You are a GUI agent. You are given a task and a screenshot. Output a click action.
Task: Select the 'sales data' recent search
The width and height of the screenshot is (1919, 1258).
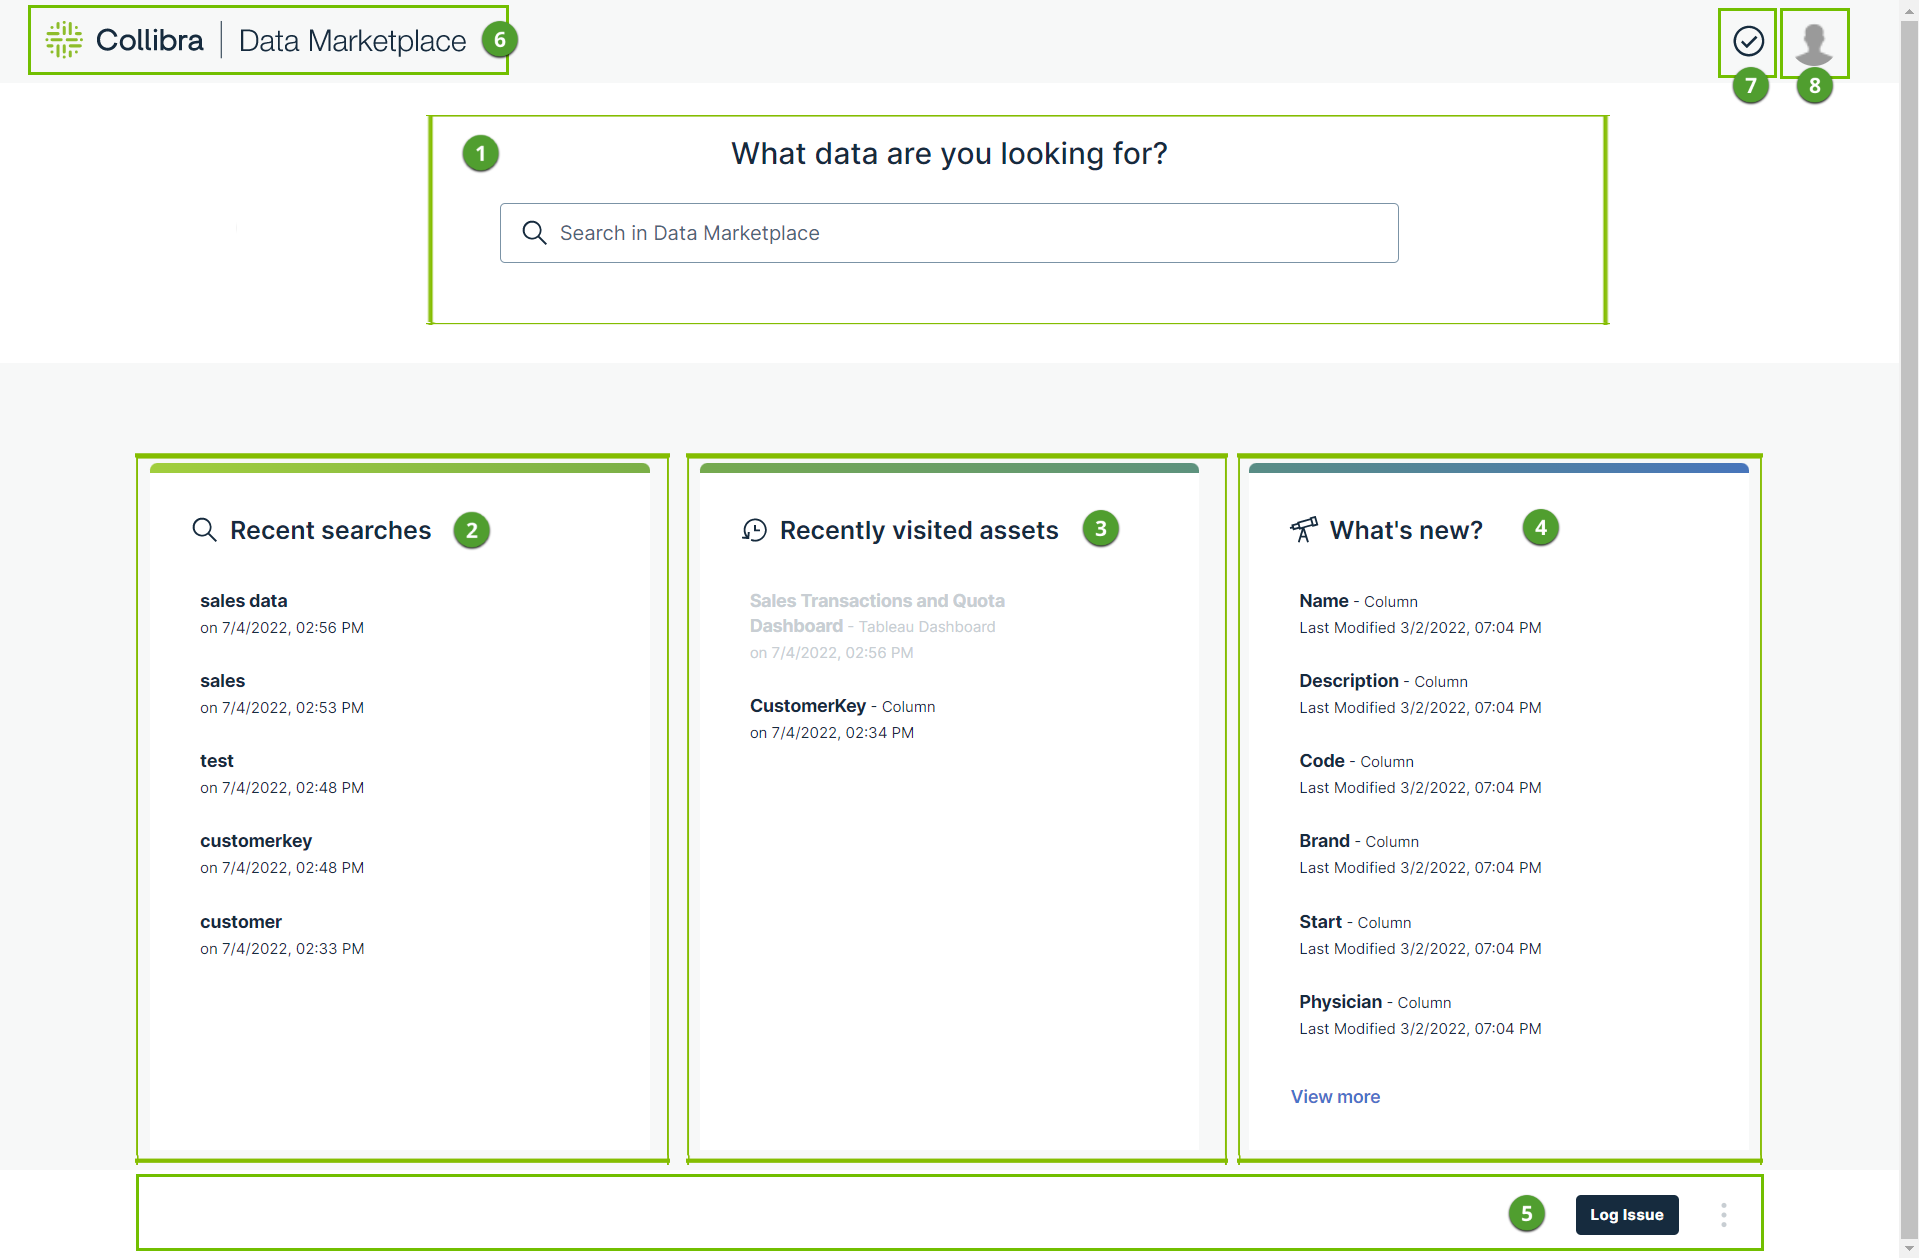[243, 601]
